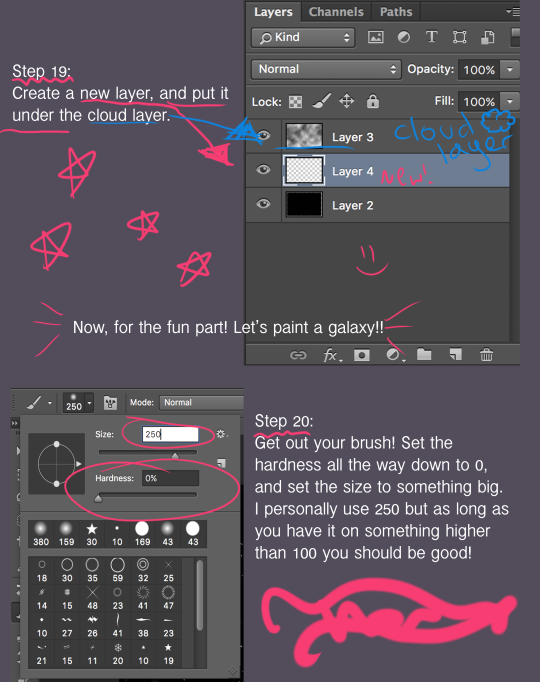Click the pixel layer filter icon

[376, 37]
